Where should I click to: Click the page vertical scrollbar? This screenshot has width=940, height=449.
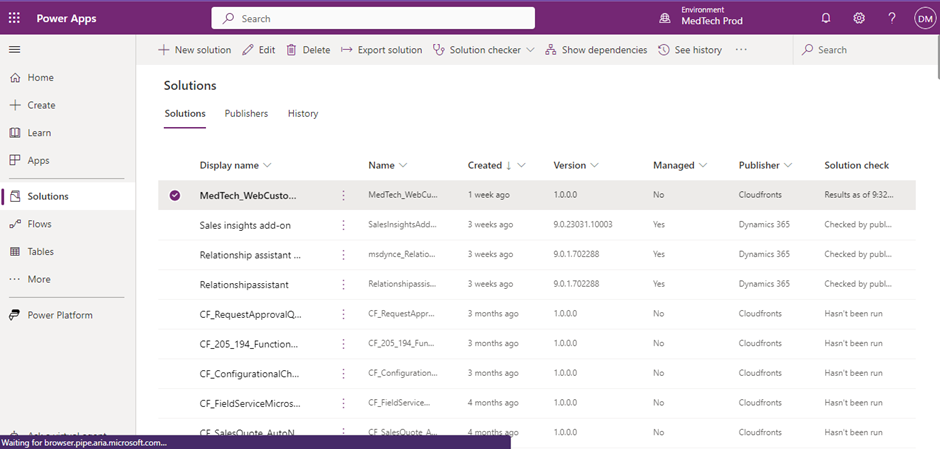coord(937,57)
